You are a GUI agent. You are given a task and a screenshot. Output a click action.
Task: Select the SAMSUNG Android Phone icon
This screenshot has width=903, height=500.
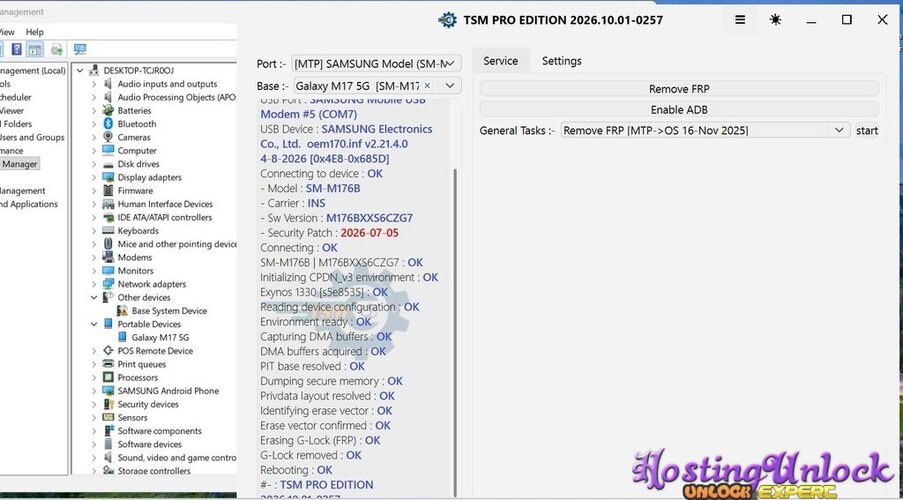click(x=108, y=391)
